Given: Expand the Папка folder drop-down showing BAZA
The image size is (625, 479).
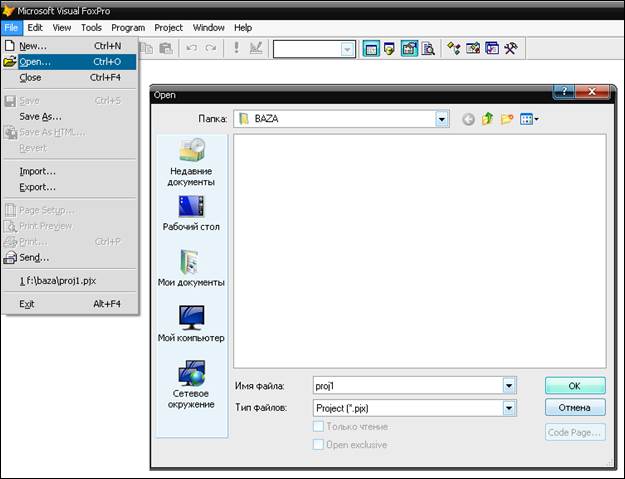Looking at the screenshot, I should pyautogui.click(x=442, y=119).
